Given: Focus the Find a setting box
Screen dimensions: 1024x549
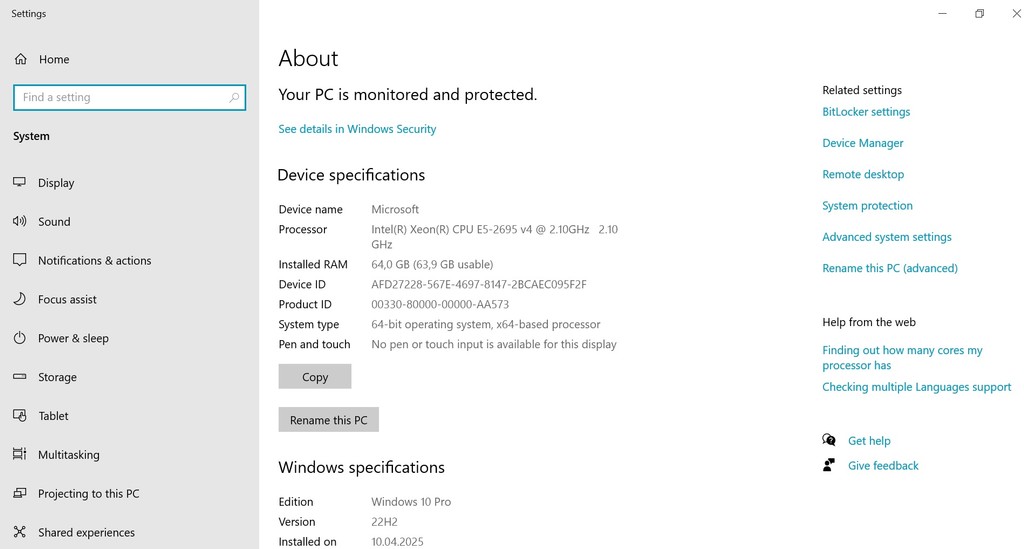Looking at the screenshot, I should tap(129, 97).
